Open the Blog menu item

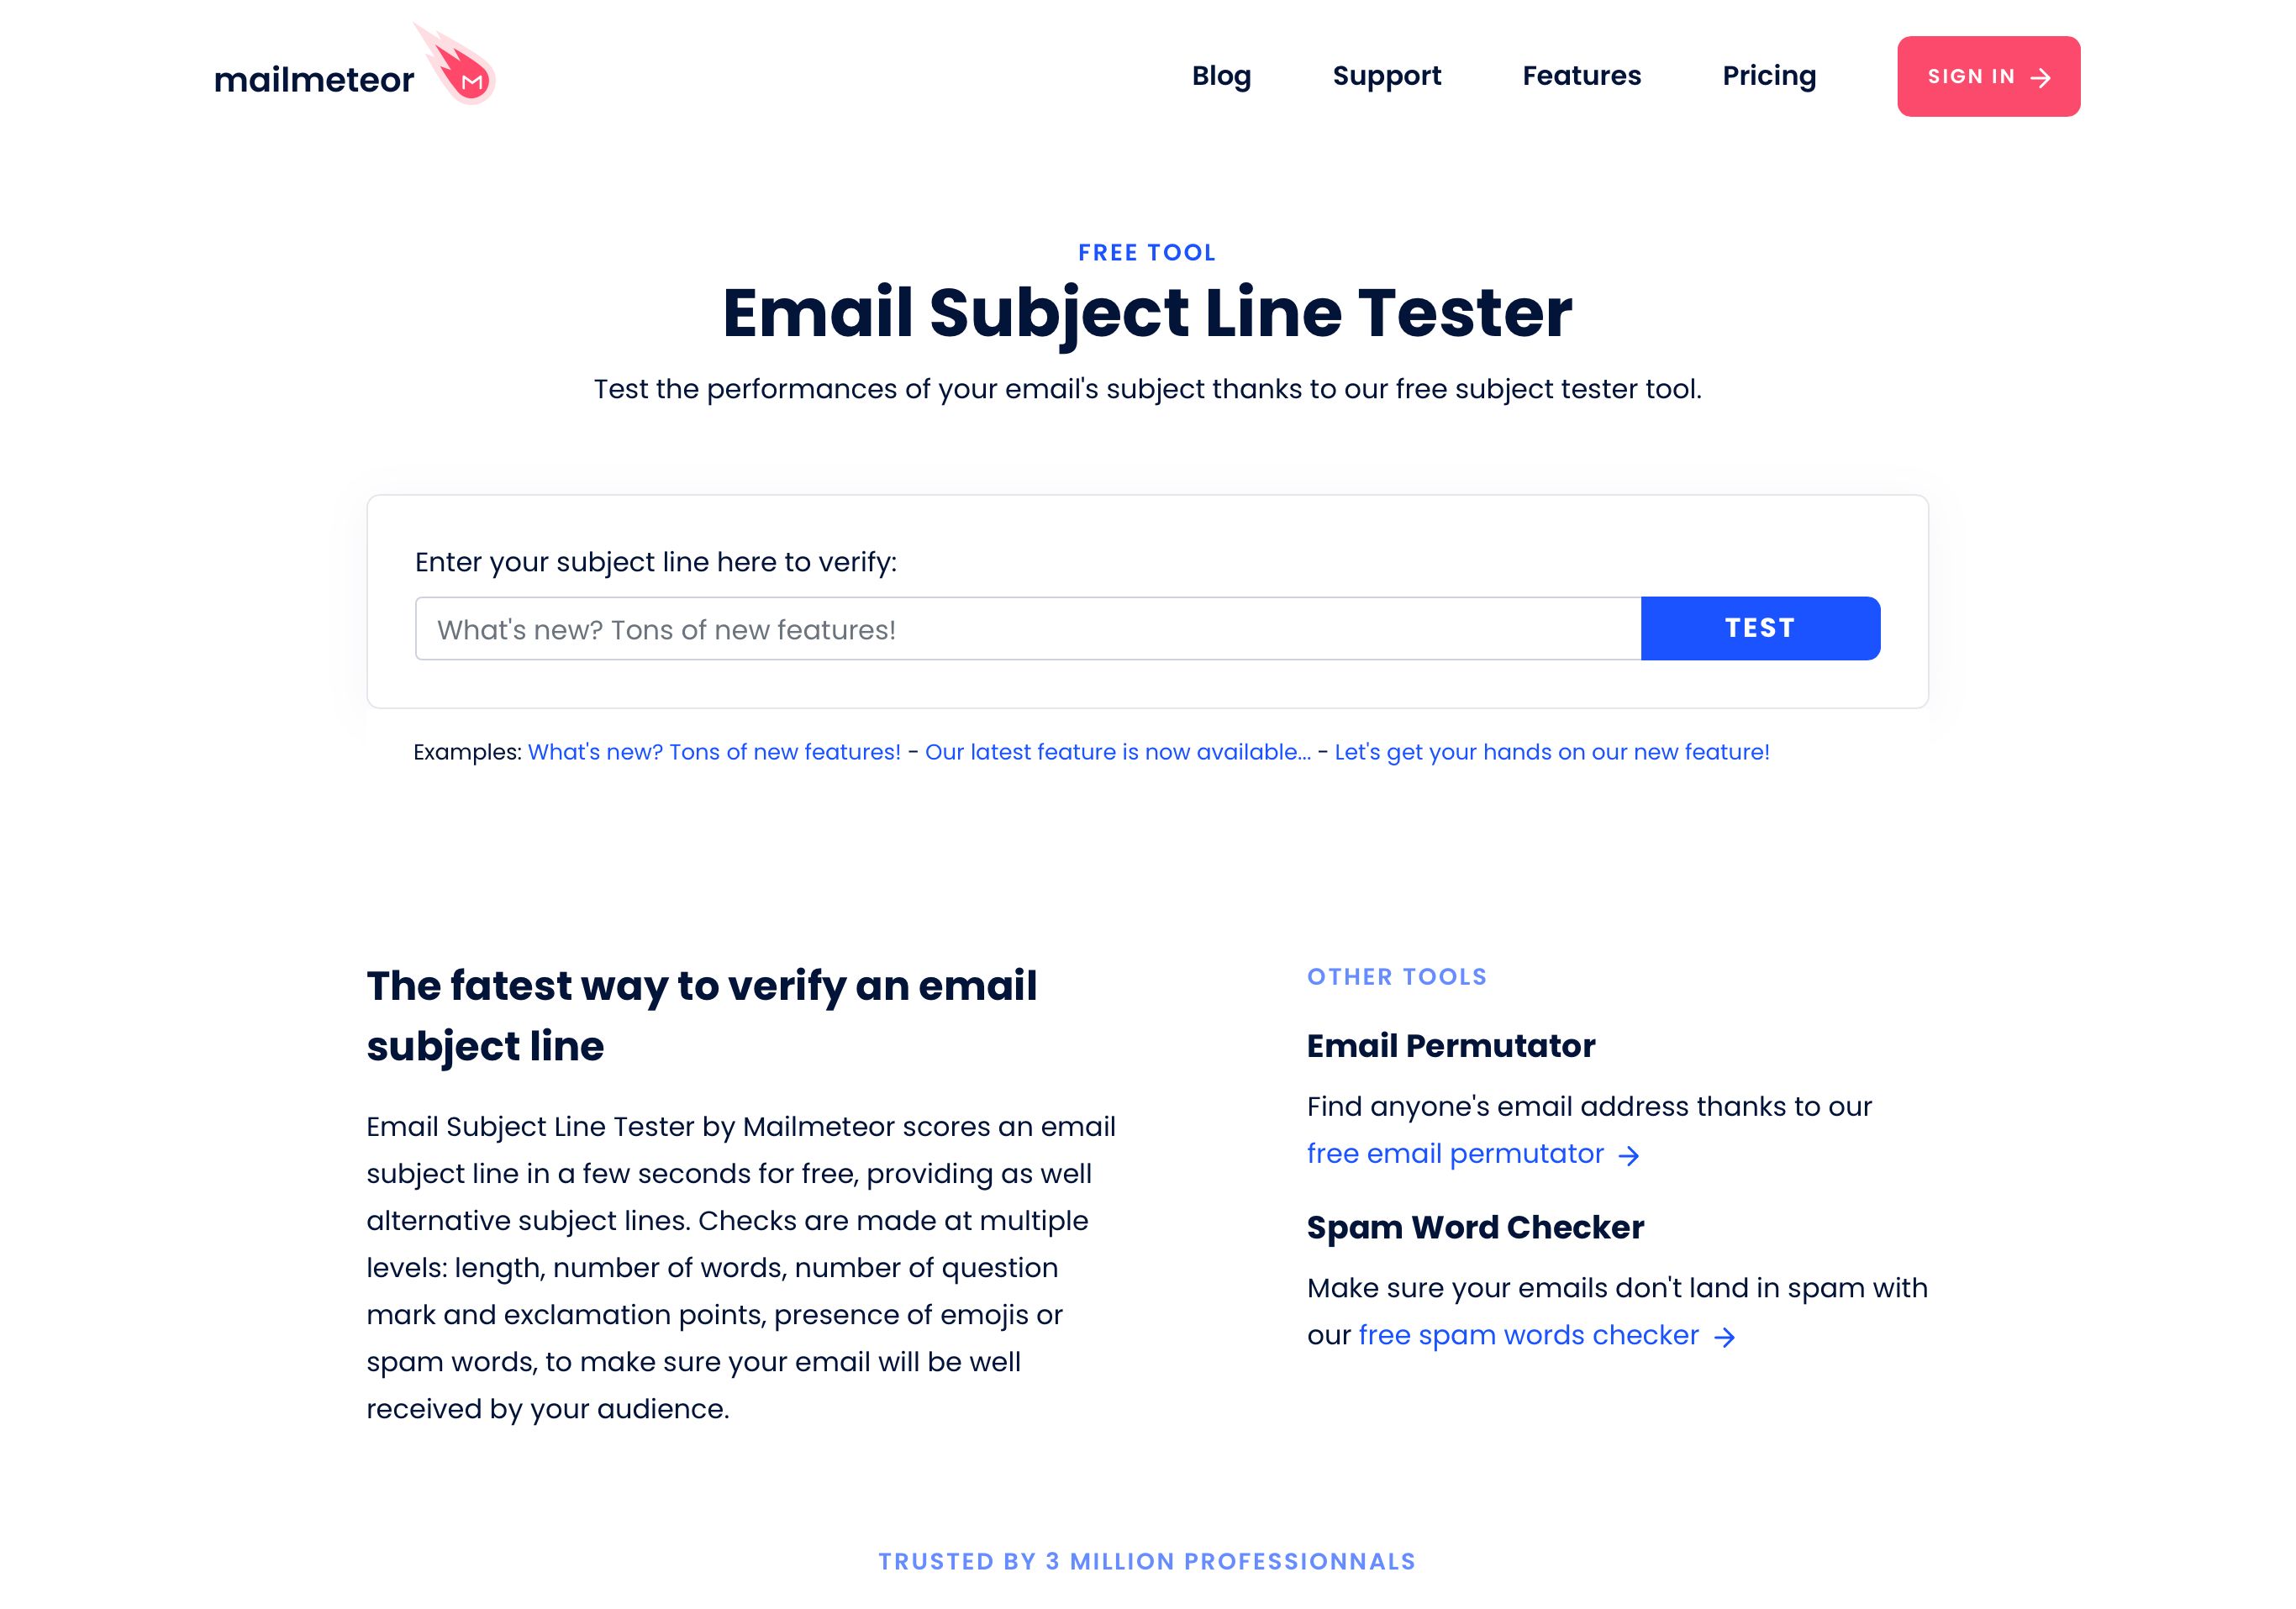coord(1221,76)
